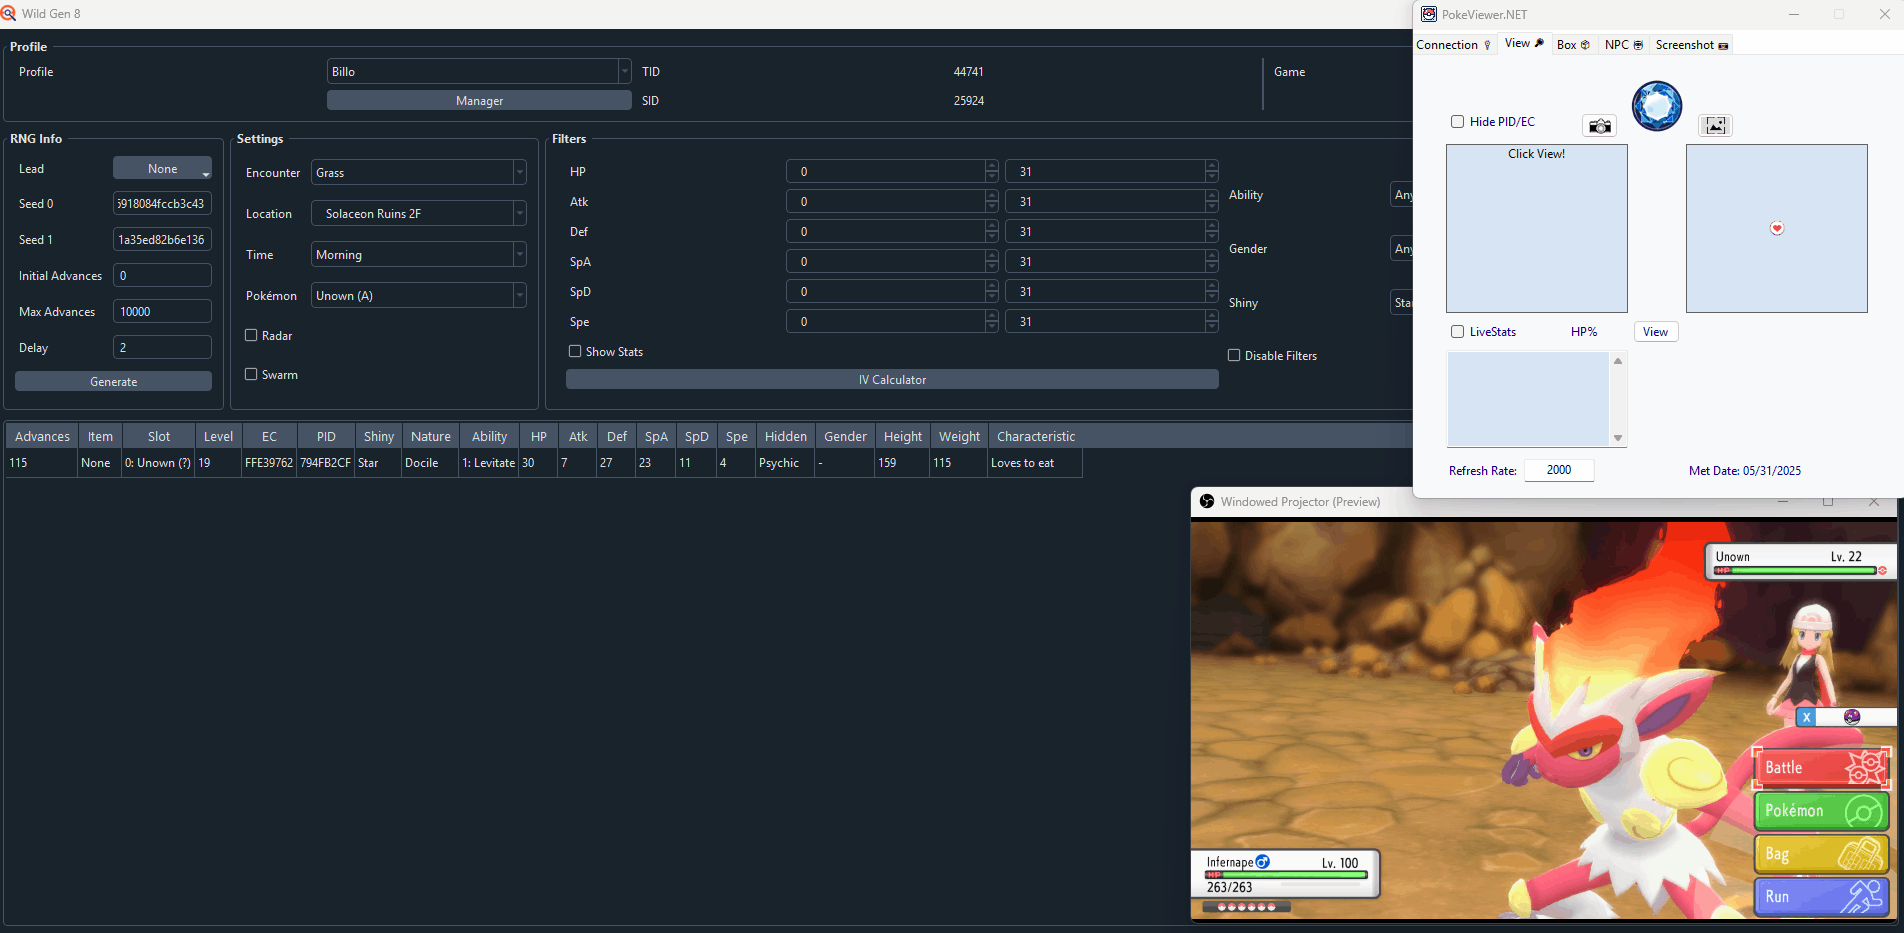Open the Shiny filter dropdown
1904x933 pixels.
click(1402, 303)
